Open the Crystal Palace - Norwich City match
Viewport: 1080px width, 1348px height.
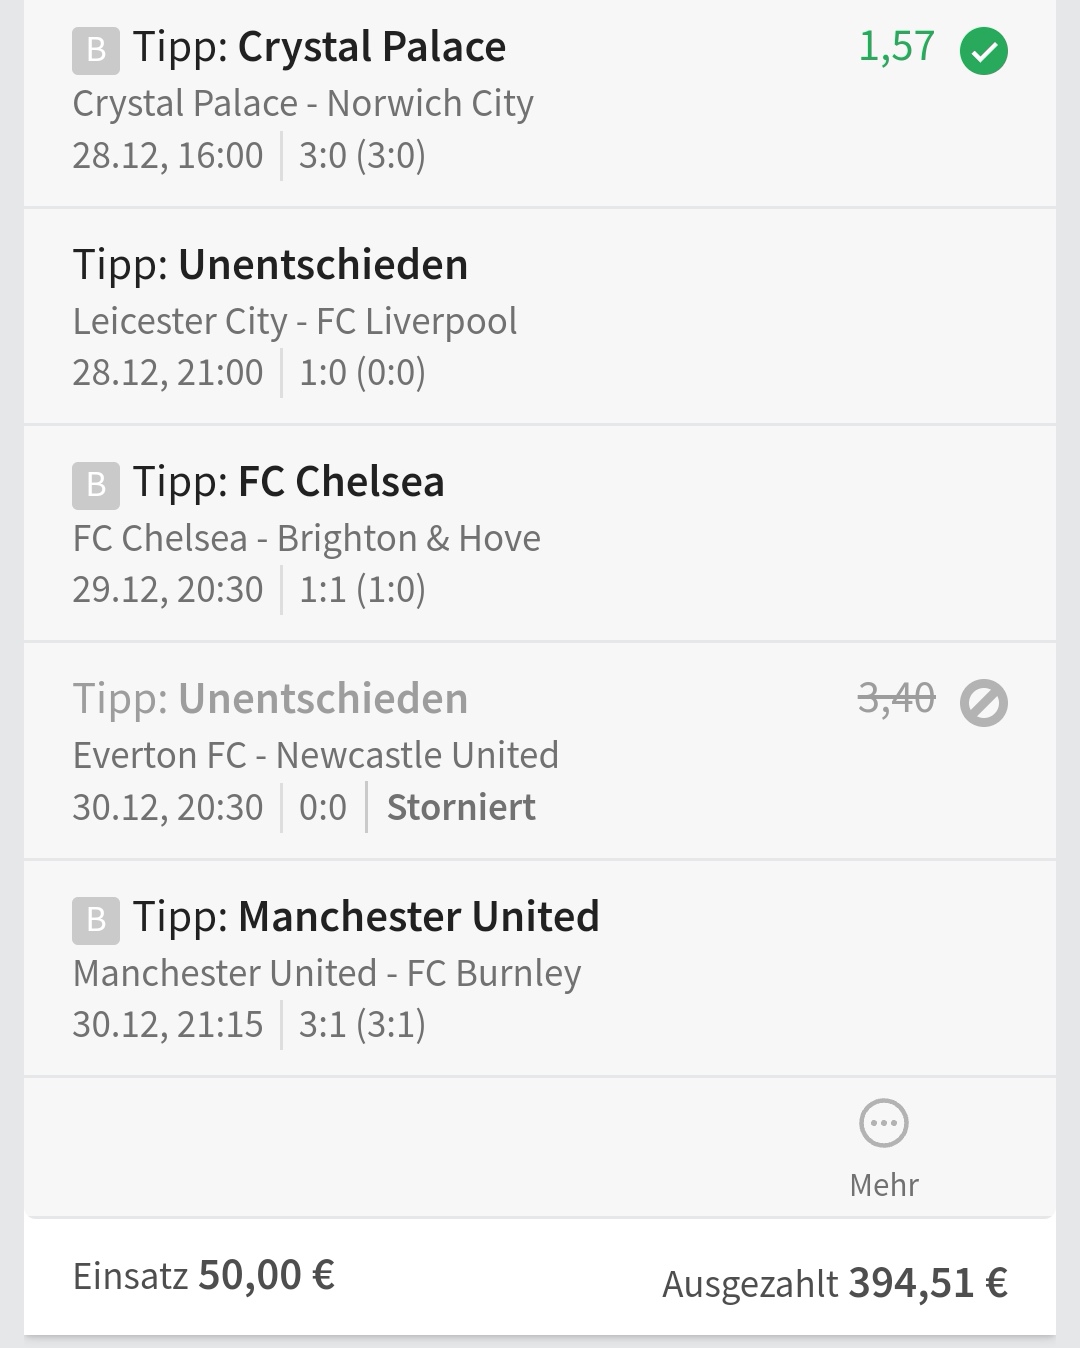tap(303, 104)
